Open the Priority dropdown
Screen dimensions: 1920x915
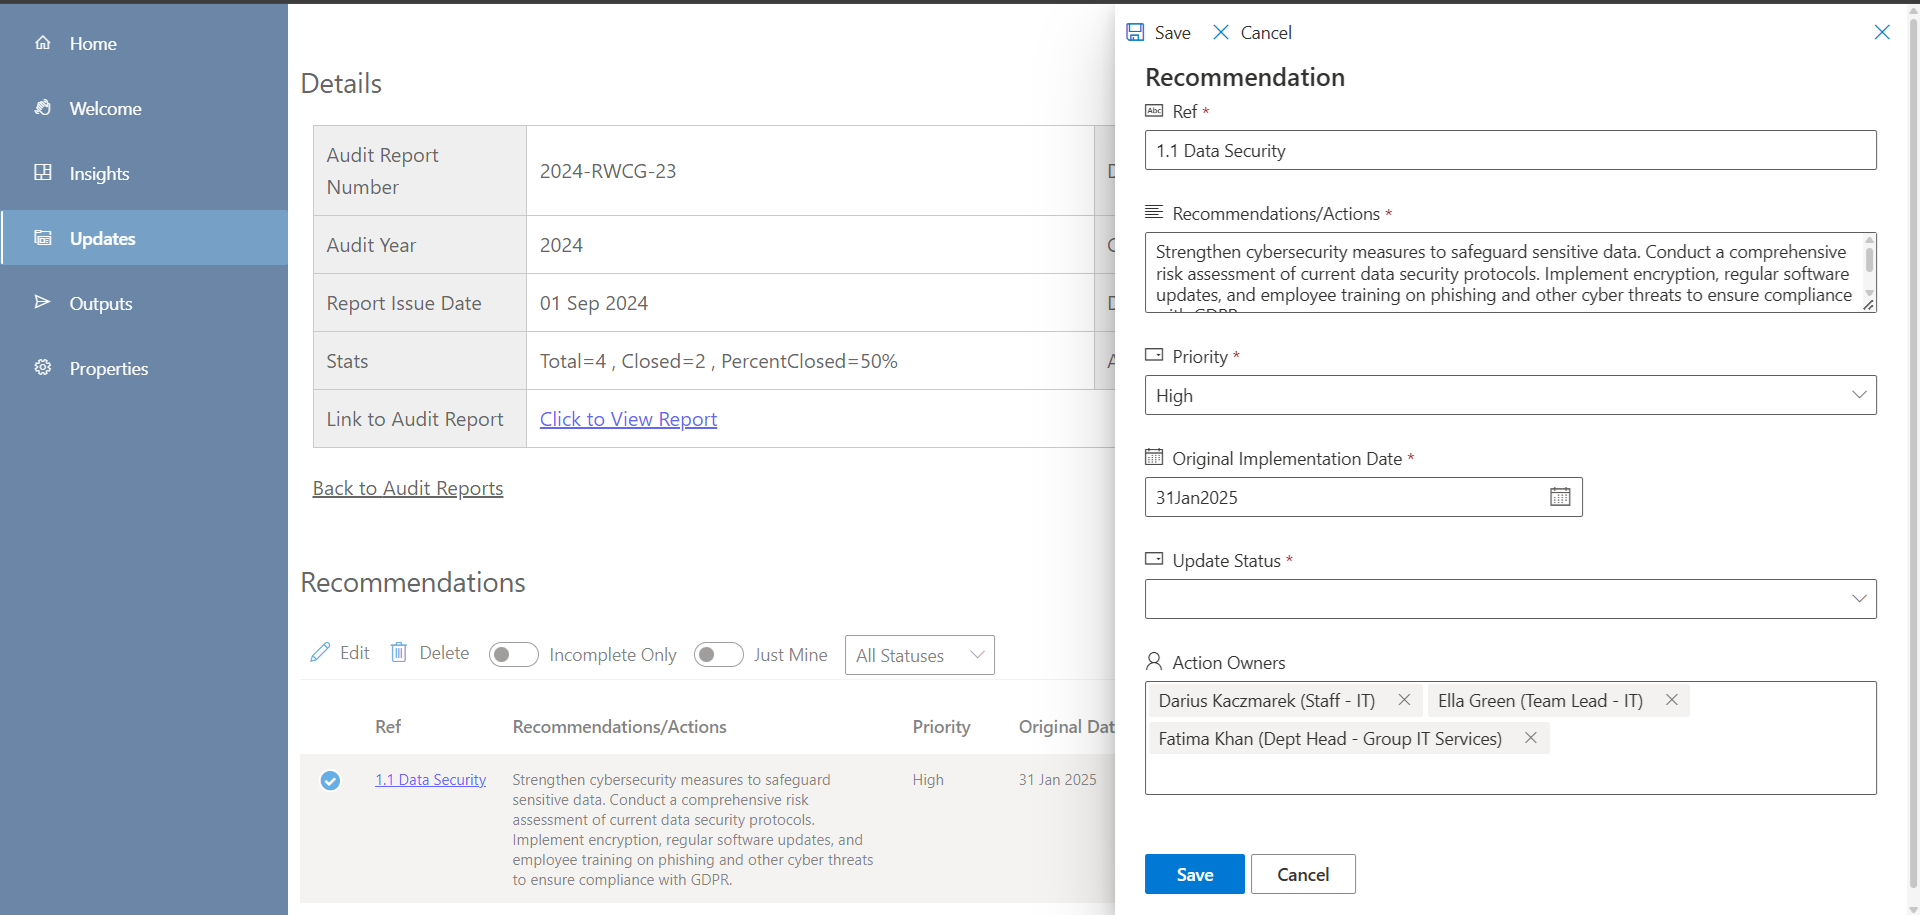pyautogui.click(x=1510, y=395)
